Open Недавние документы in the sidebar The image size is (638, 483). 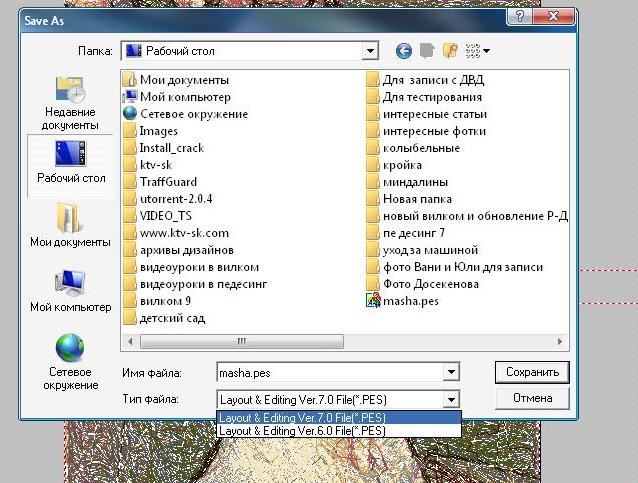click(x=70, y=103)
